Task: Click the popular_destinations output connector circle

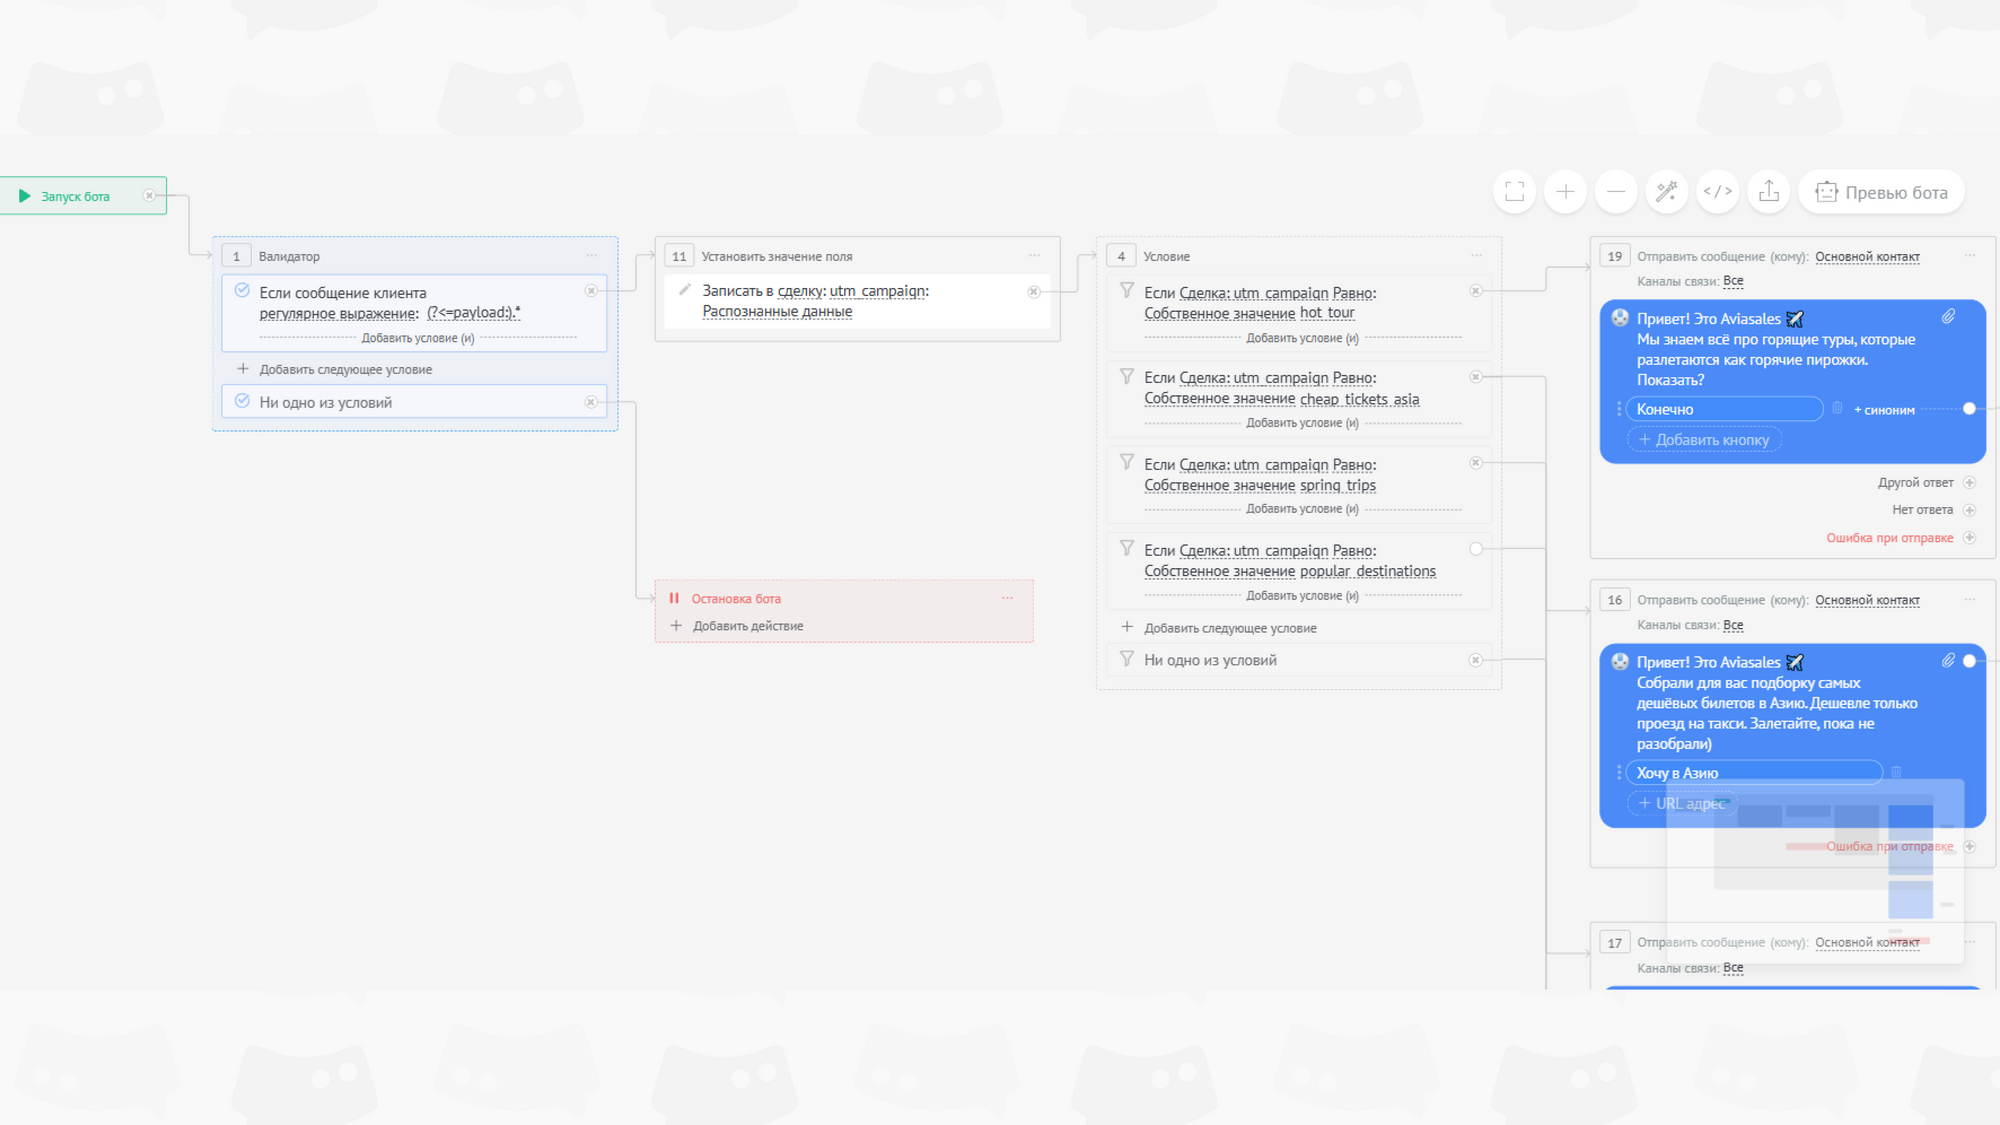Action: pos(1476,549)
